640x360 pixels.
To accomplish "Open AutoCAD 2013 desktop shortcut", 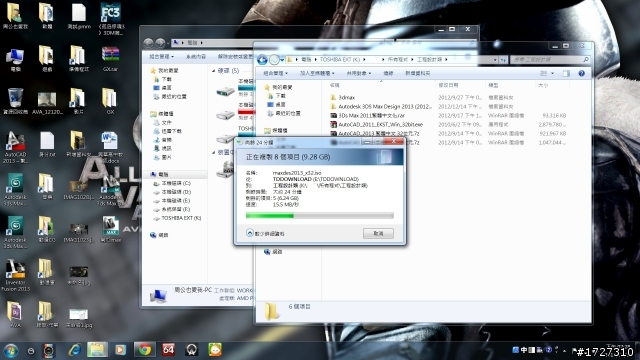I will coord(16,147).
